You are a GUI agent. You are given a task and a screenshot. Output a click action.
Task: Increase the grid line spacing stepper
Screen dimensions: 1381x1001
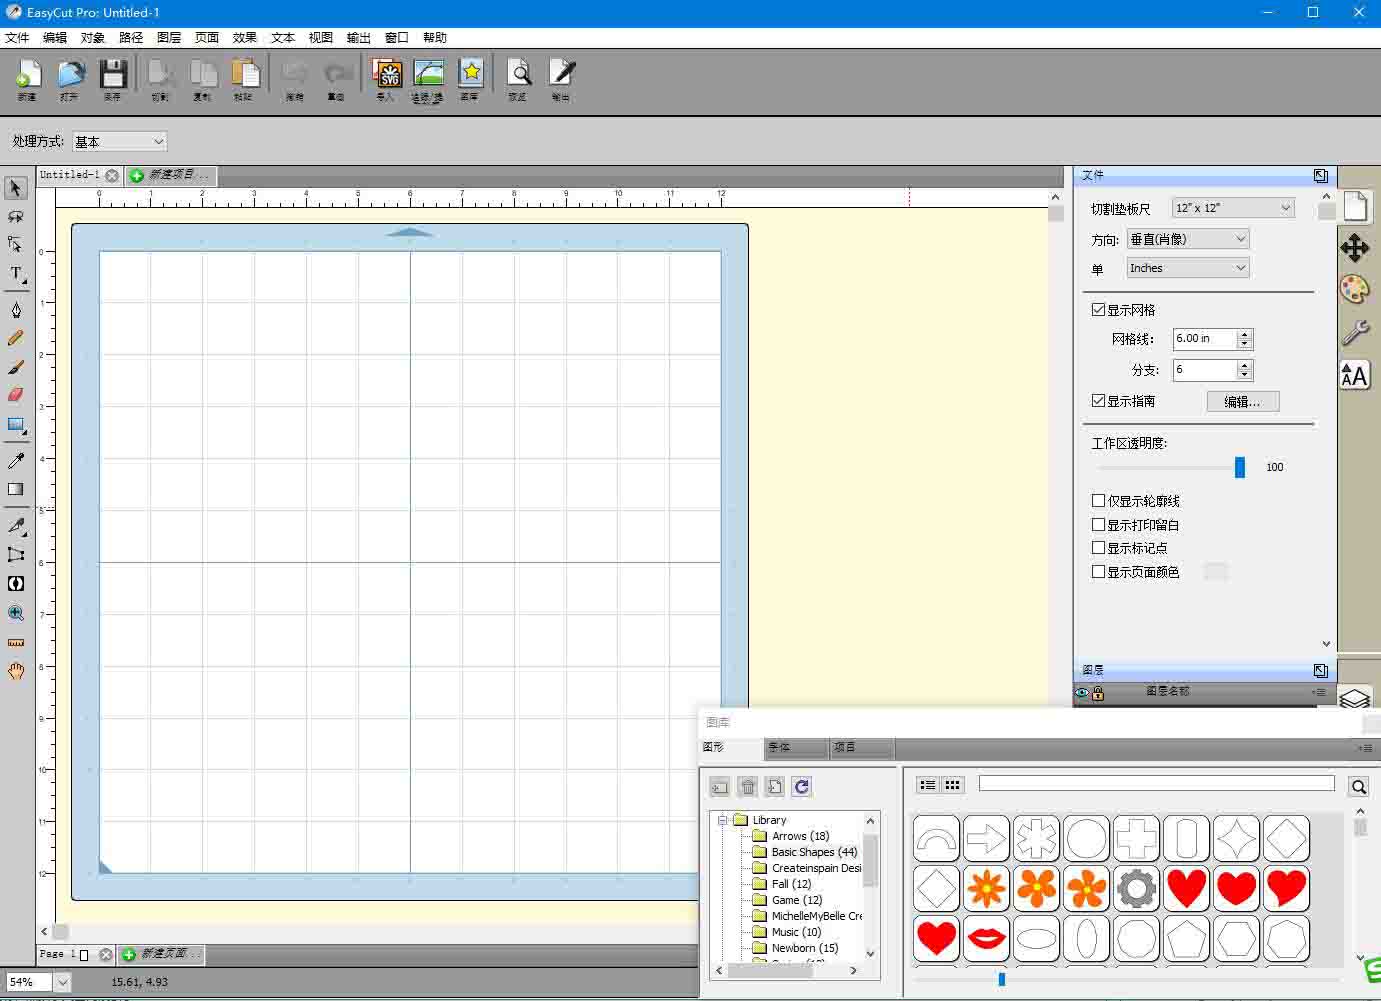(1245, 335)
